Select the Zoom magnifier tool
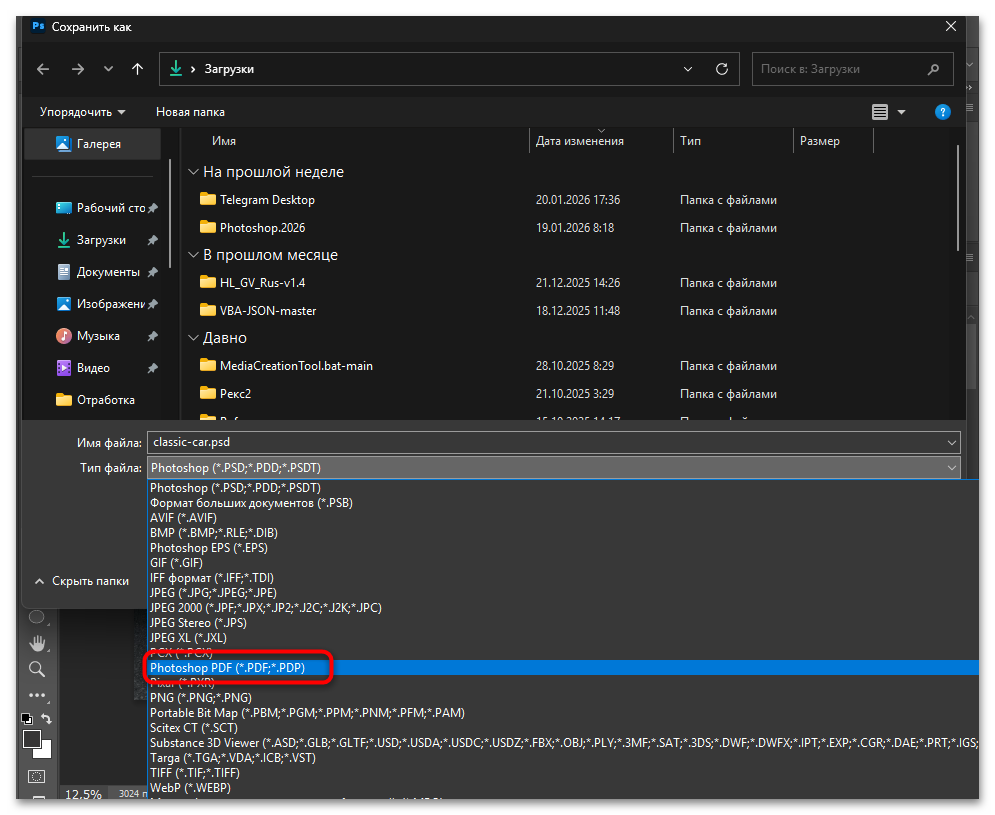 click(x=37, y=669)
